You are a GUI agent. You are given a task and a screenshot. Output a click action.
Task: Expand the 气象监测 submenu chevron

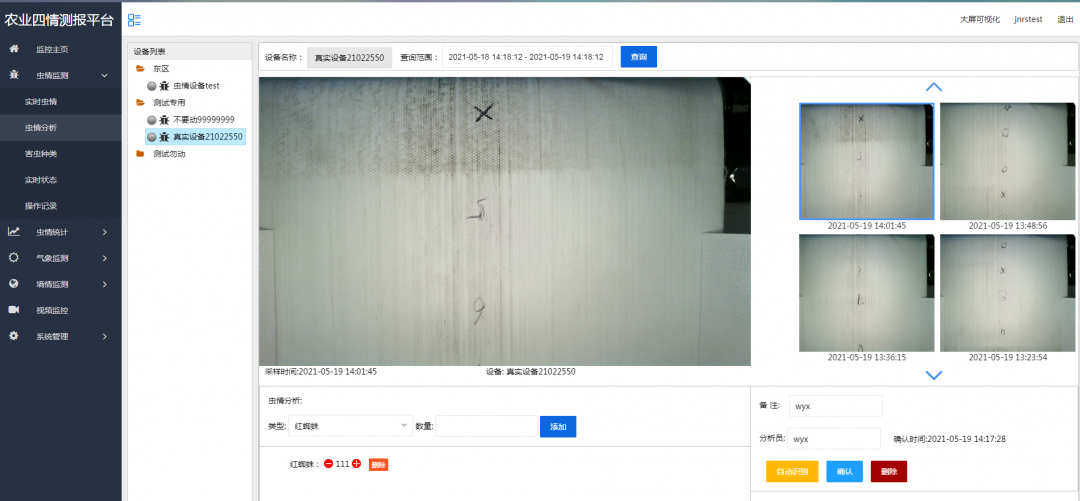point(105,258)
